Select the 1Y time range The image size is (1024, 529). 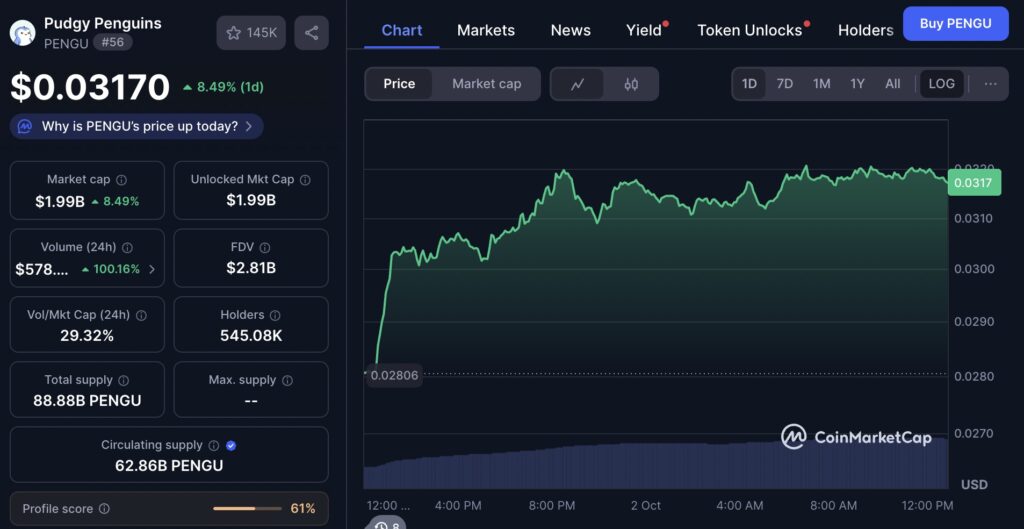pyautogui.click(x=857, y=84)
